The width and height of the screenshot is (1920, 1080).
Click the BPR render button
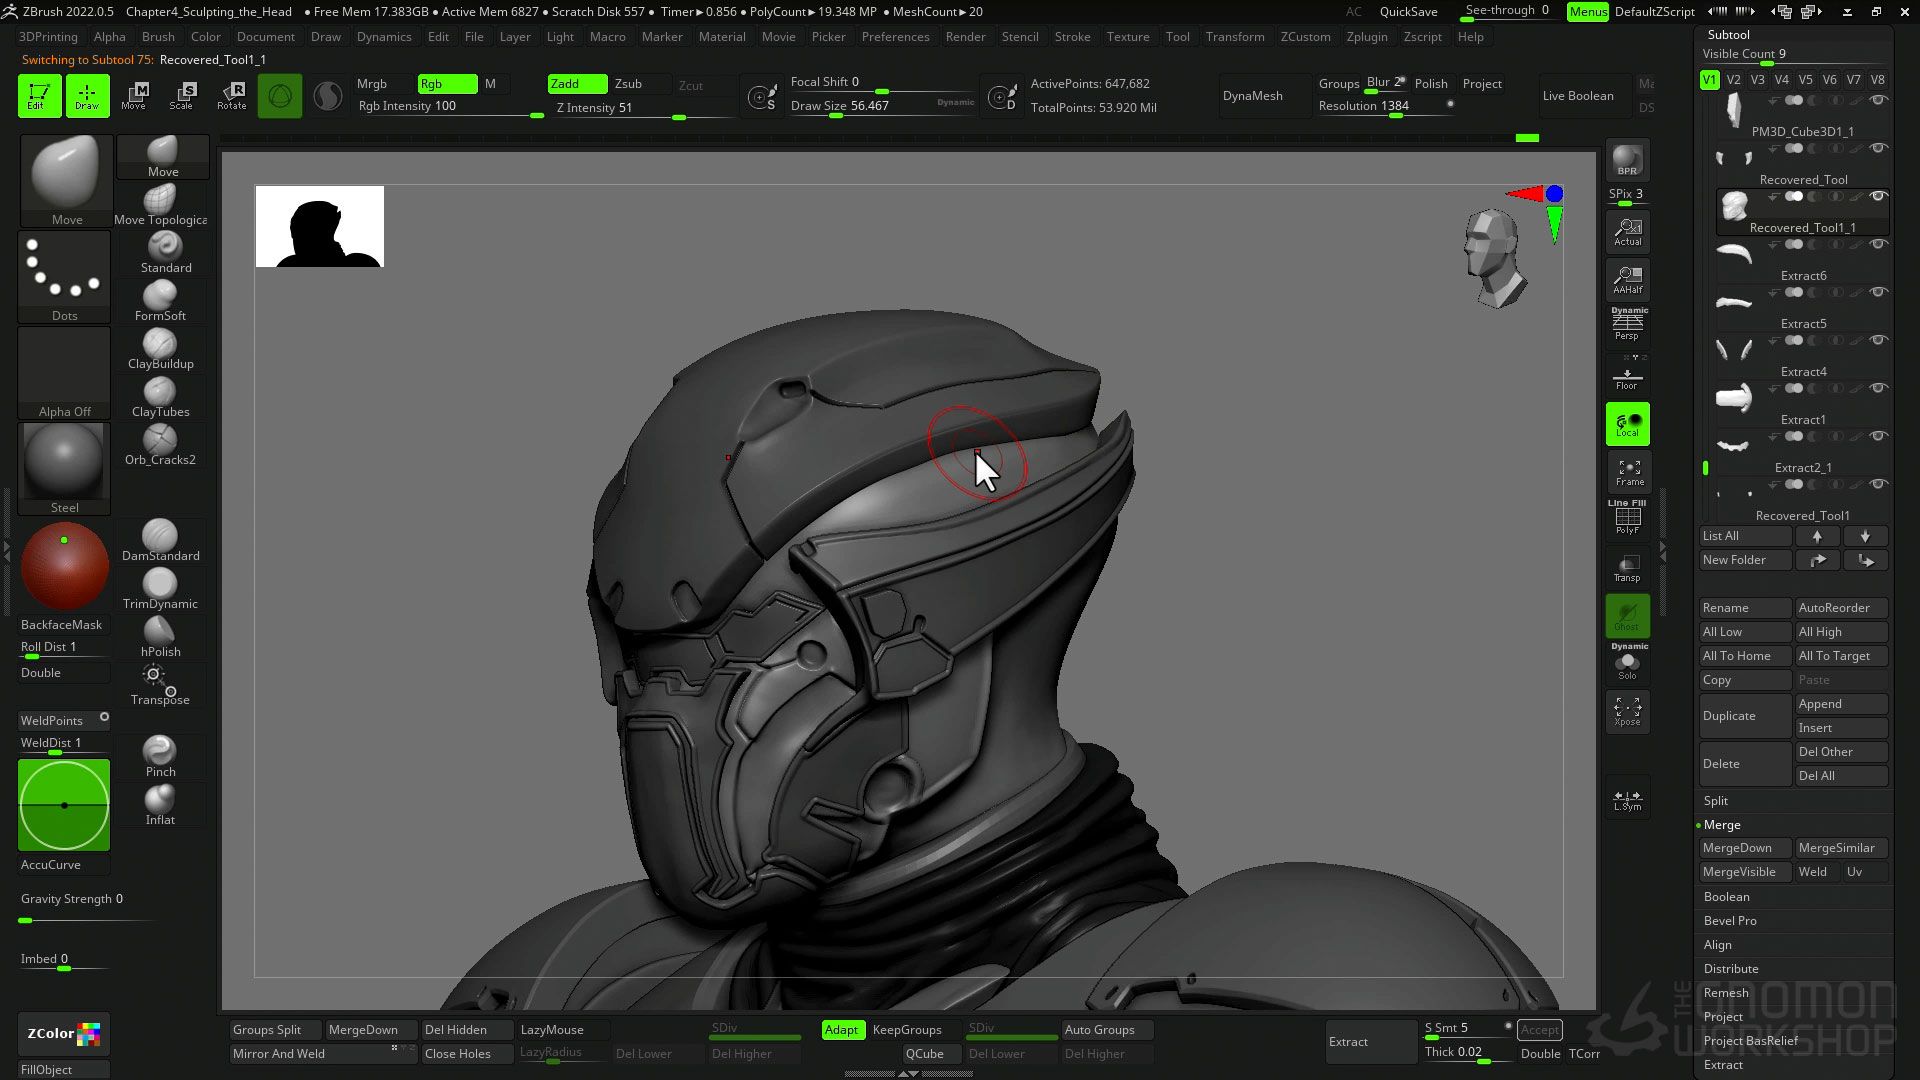point(1627,160)
